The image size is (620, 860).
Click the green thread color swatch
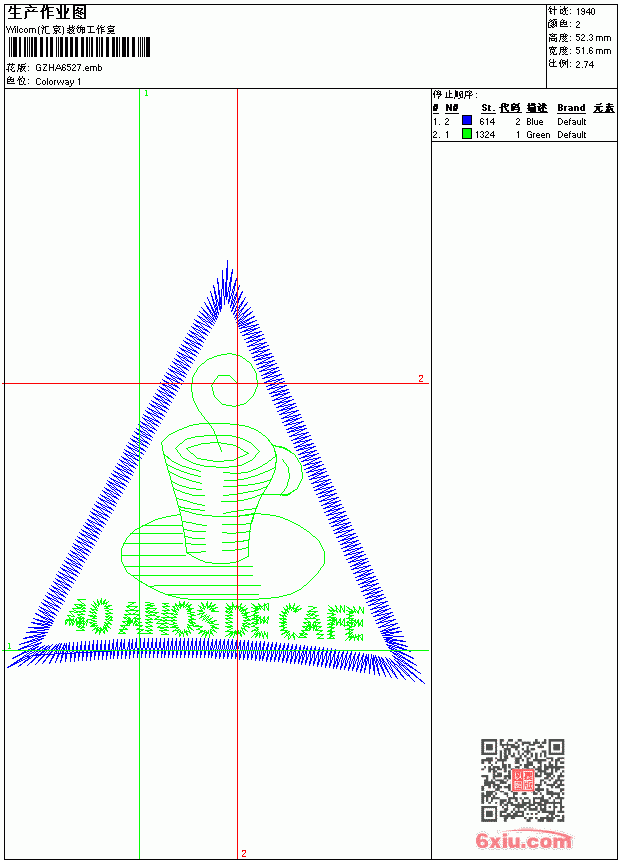coord(467,133)
